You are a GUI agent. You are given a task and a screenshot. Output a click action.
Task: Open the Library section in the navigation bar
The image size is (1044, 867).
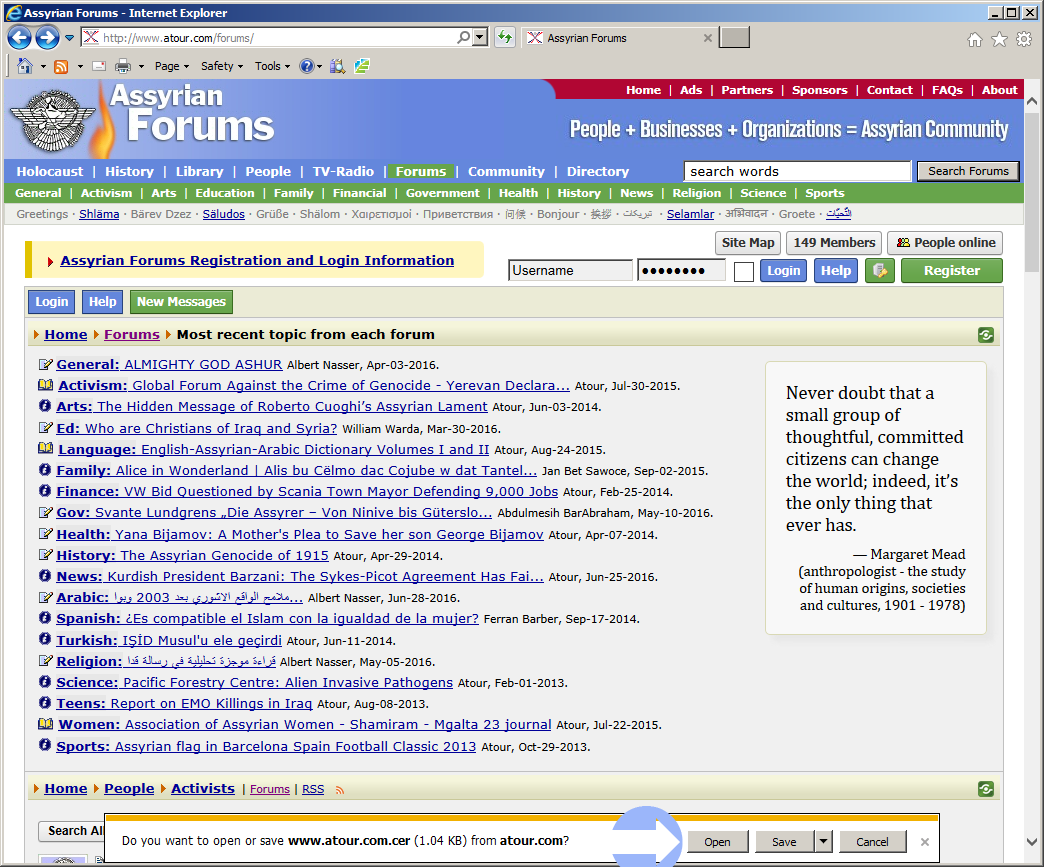click(200, 171)
